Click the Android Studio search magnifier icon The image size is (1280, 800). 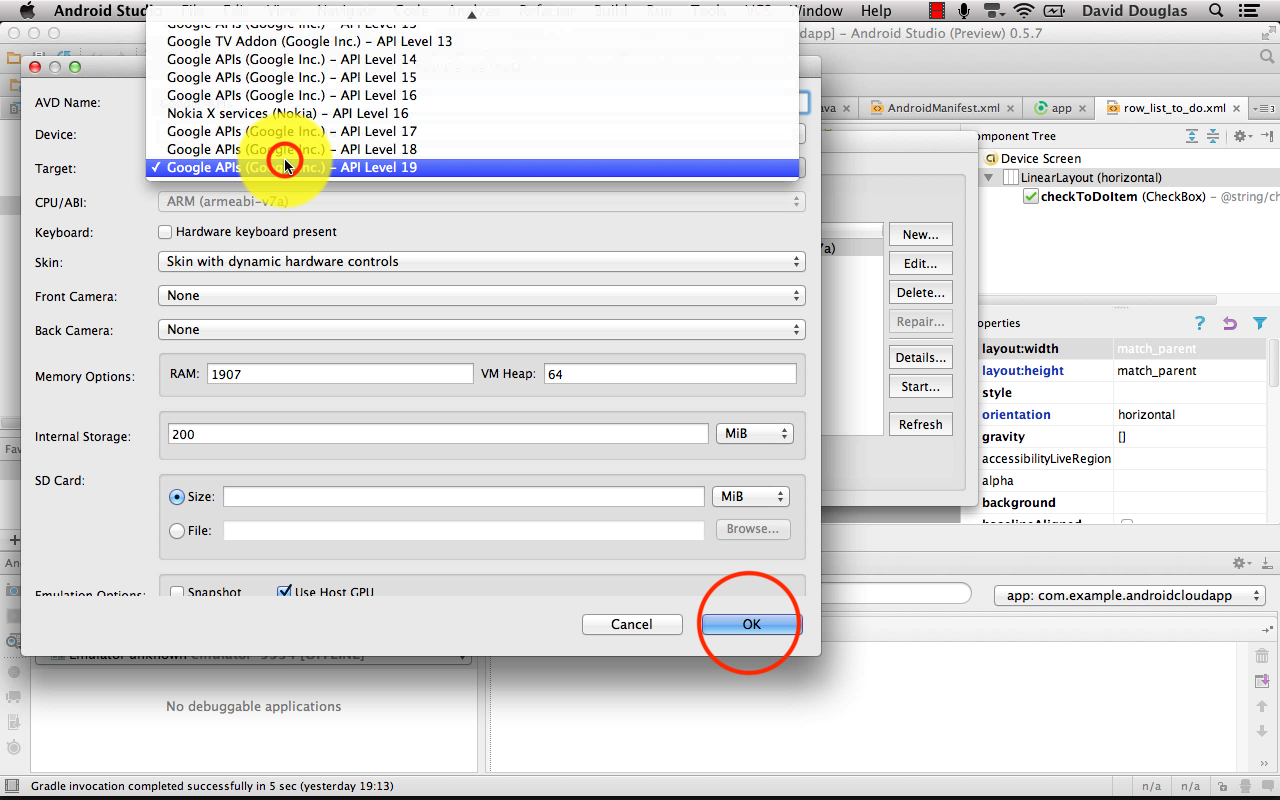1265,58
